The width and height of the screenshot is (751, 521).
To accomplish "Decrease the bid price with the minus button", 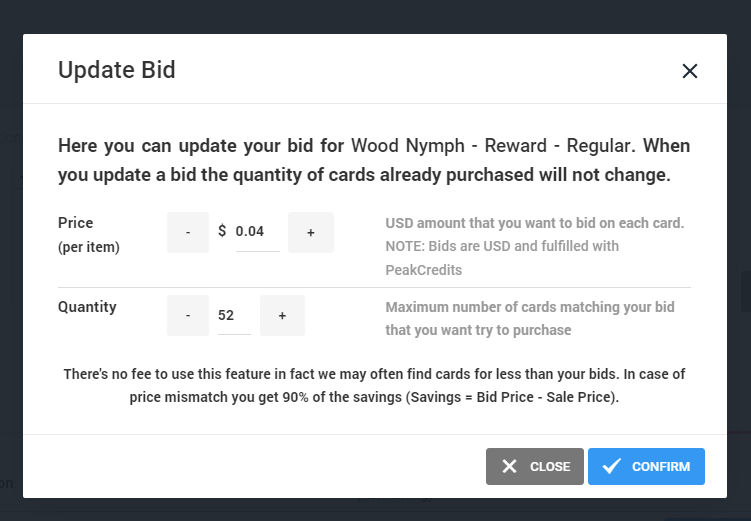I will click(188, 232).
